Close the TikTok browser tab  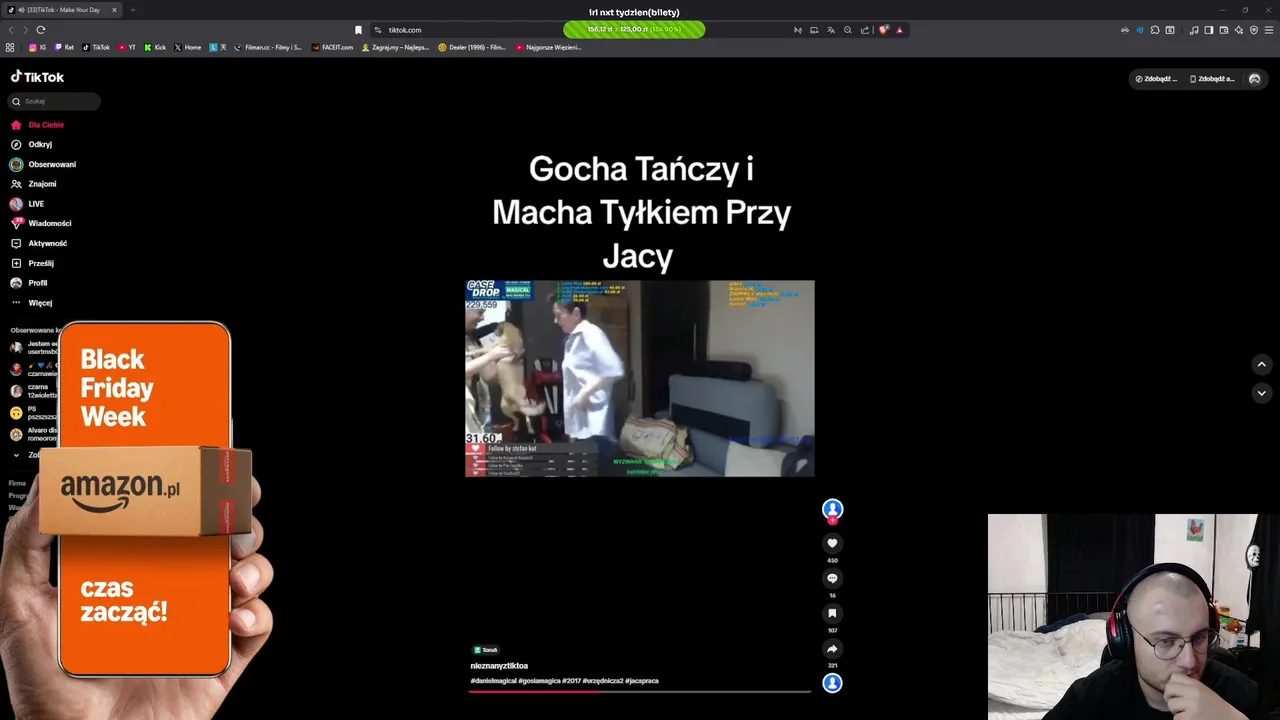point(114,10)
